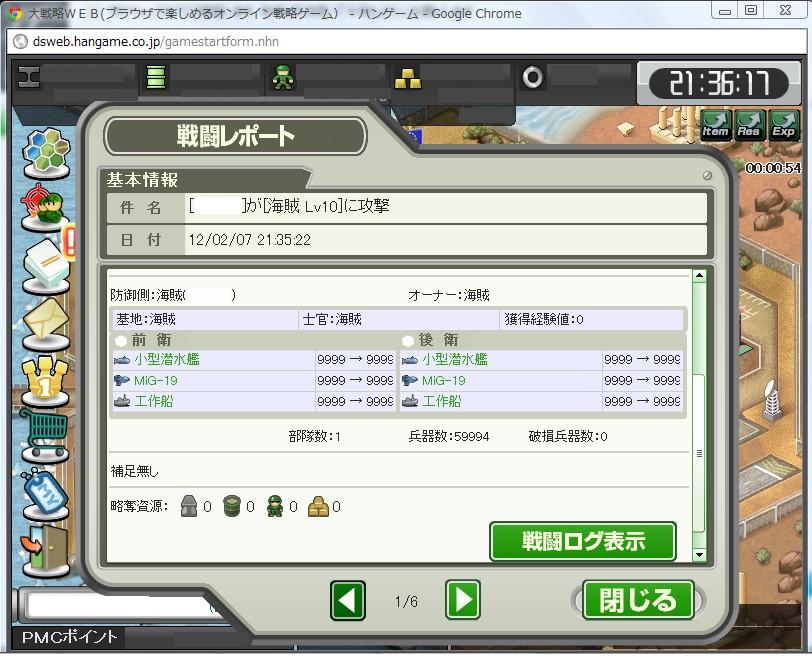The image size is (812, 656).
Task: Go to the next report page
Action: point(462,600)
